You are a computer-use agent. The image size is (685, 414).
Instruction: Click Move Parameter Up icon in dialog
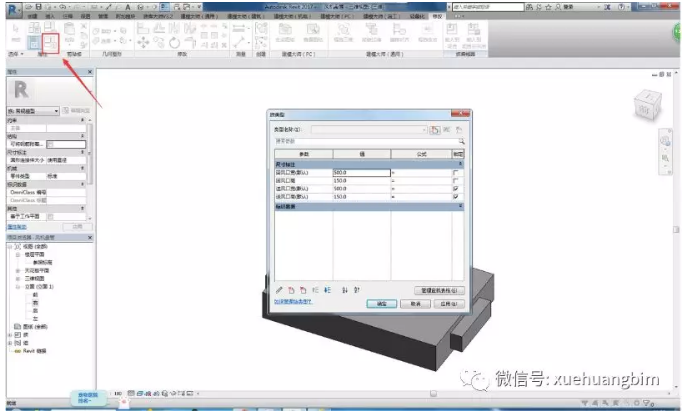[315, 290]
